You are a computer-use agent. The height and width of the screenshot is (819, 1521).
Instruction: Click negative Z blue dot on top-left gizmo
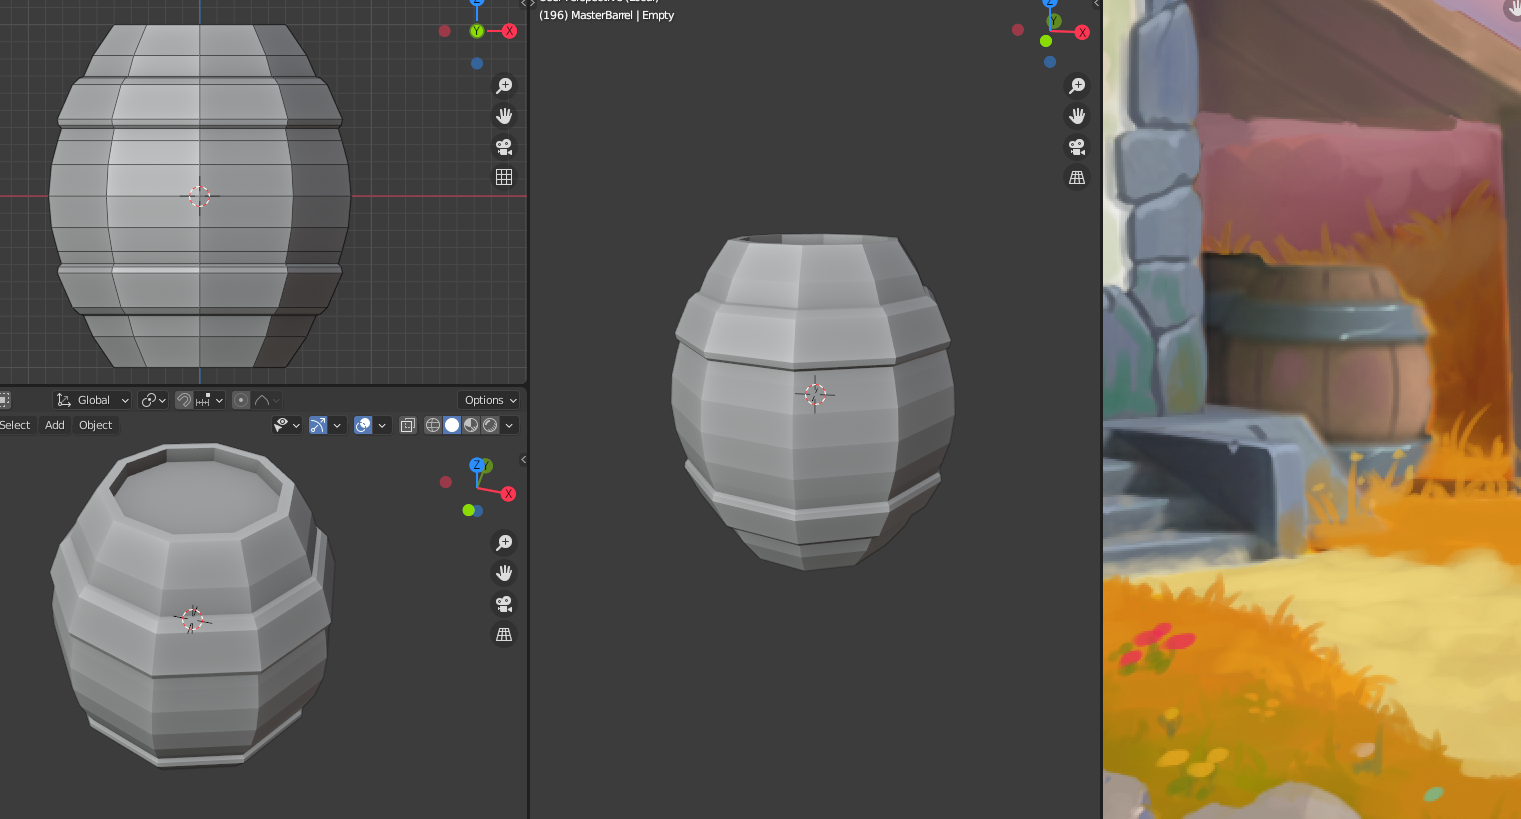tap(477, 63)
